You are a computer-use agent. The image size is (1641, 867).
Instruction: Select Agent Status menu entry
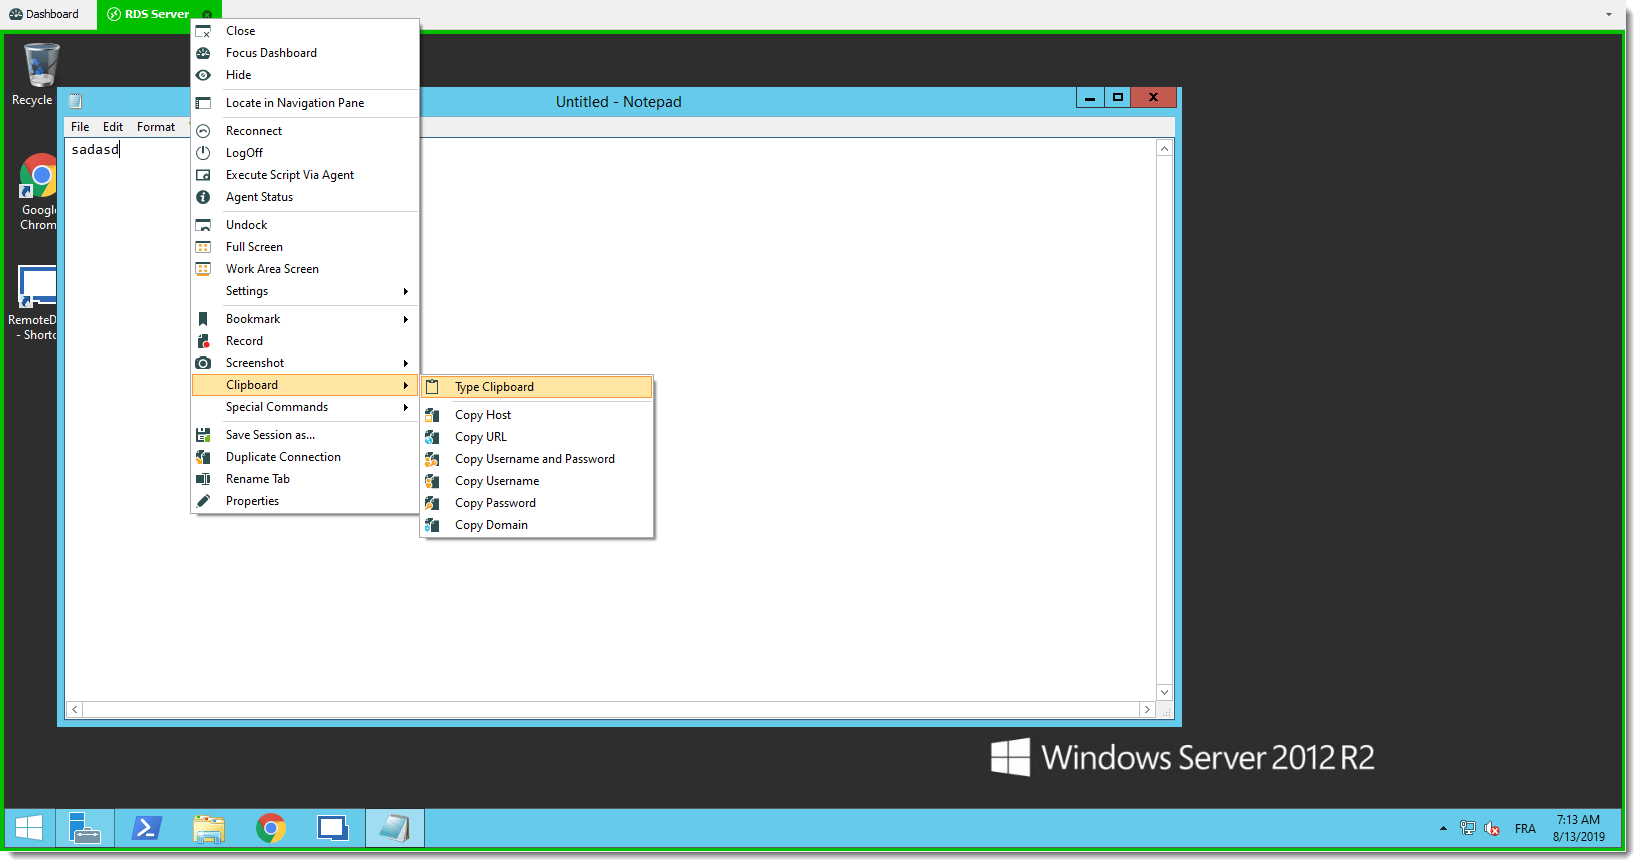(305, 197)
